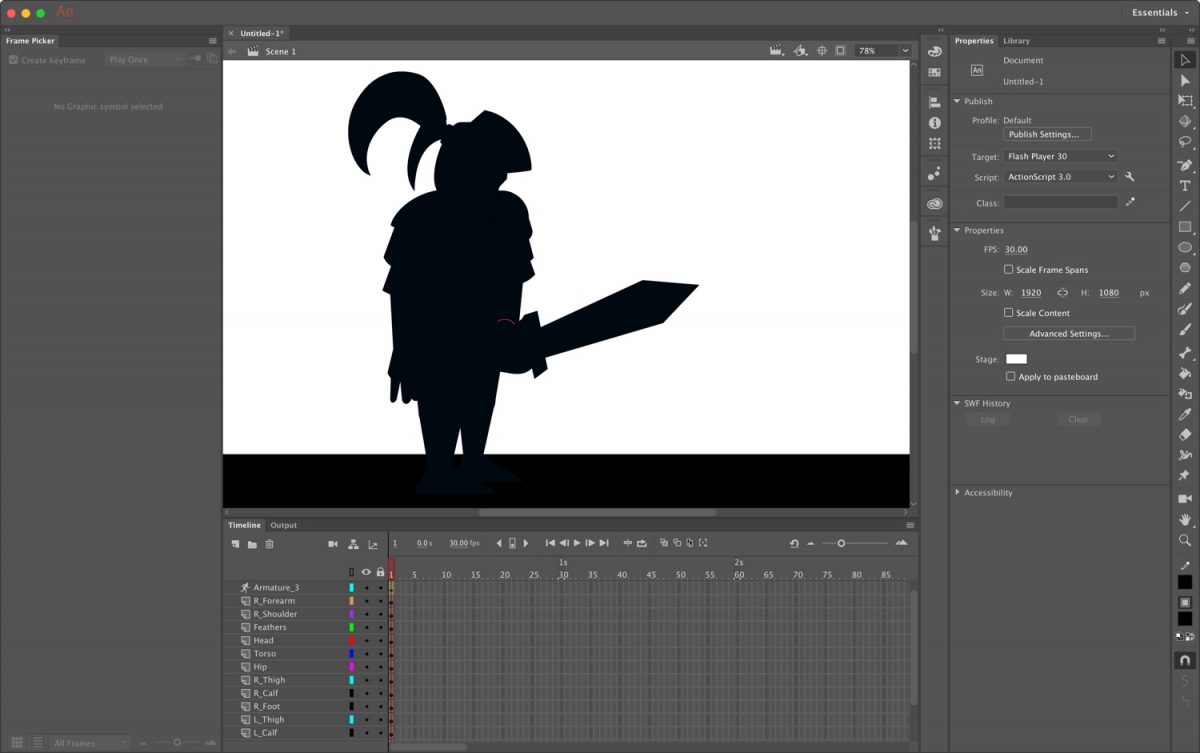This screenshot has height=753, width=1200.
Task: Select the Zoom tool
Action: (1186, 537)
